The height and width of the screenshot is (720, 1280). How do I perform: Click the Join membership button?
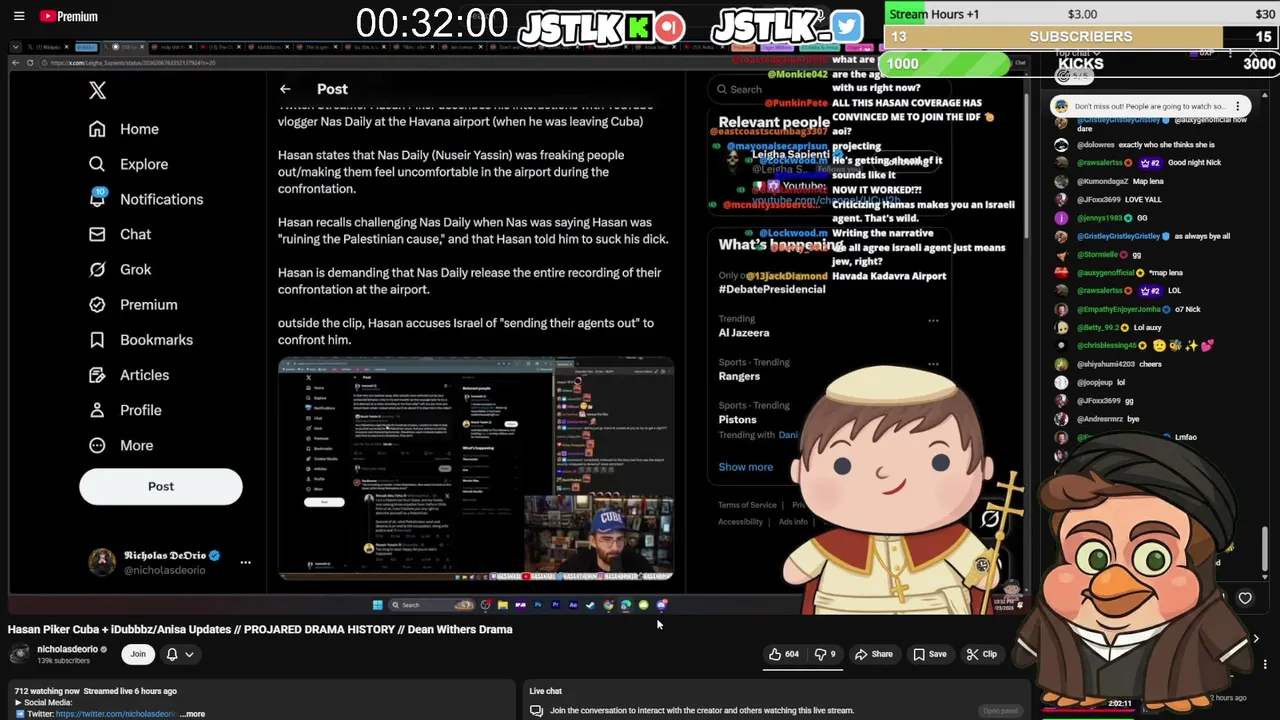coord(138,654)
